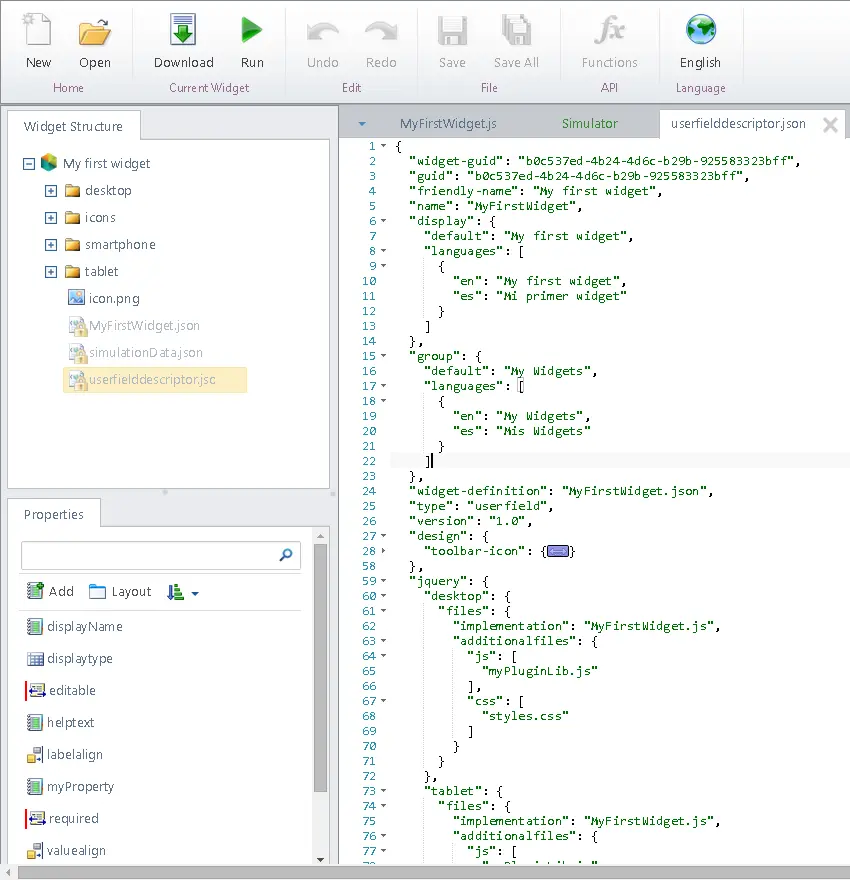Screen dimensions: 850x880
Task: Click the "myPluginLib.js" text on line 65
Action: tap(540, 671)
